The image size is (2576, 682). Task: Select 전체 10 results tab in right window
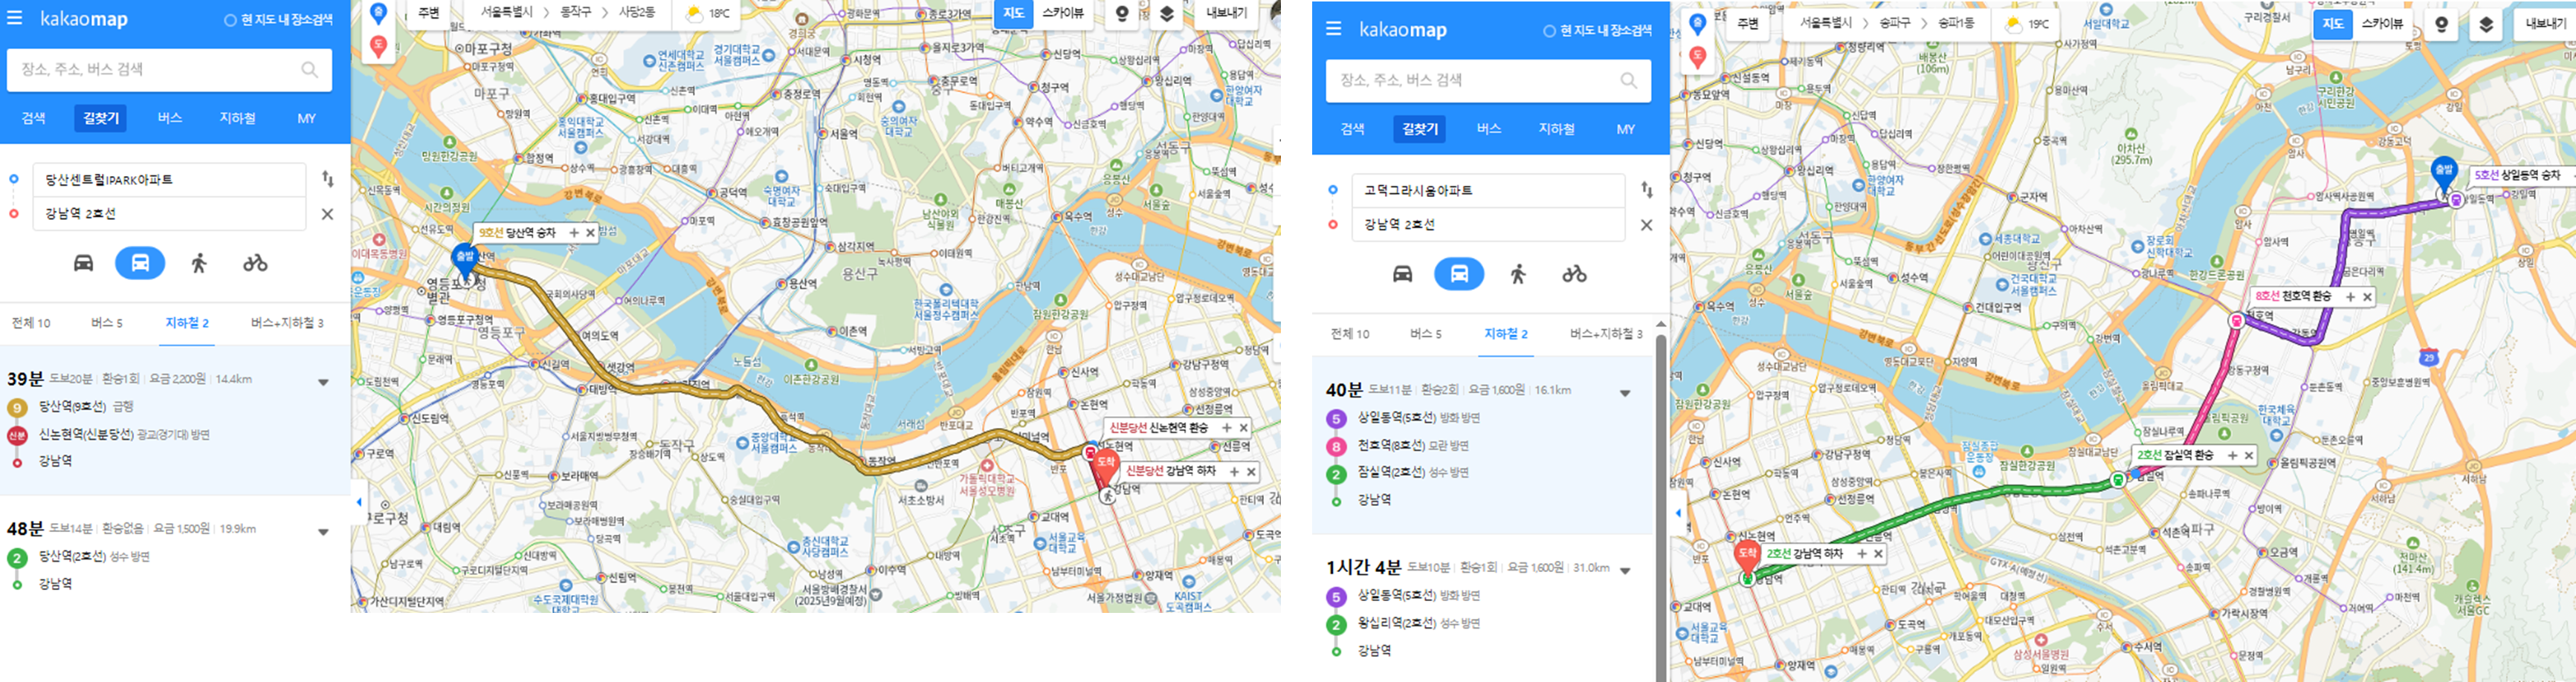[1350, 334]
